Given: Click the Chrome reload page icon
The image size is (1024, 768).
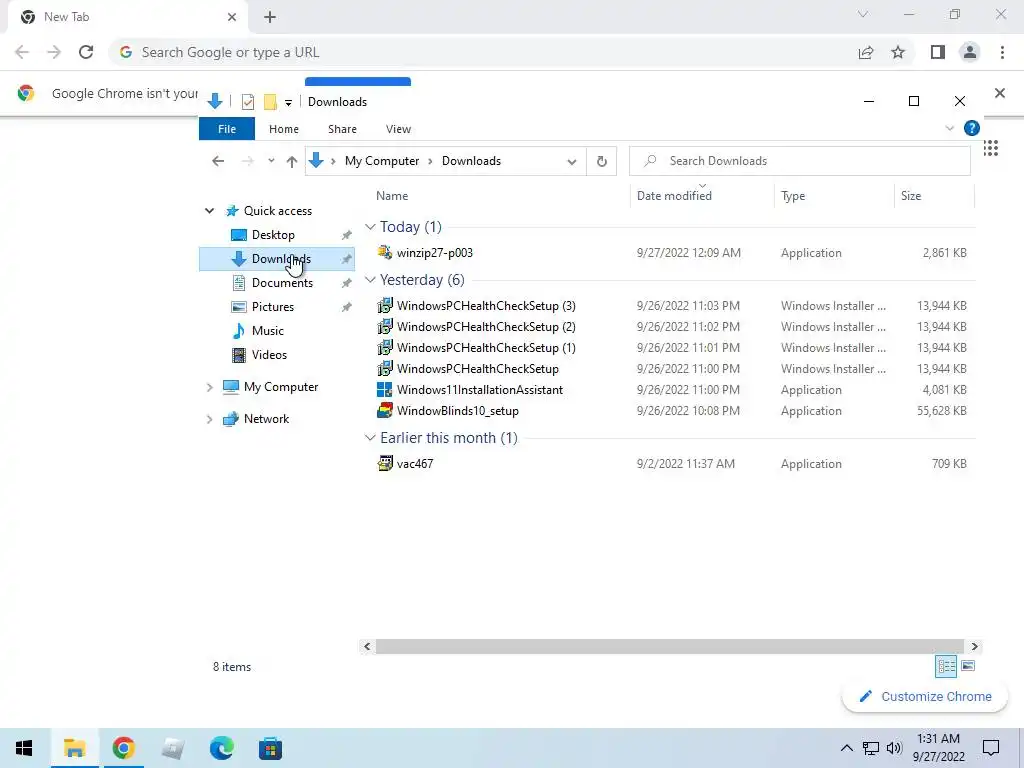Looking at the screenshot, I should [x=86, y=52].
